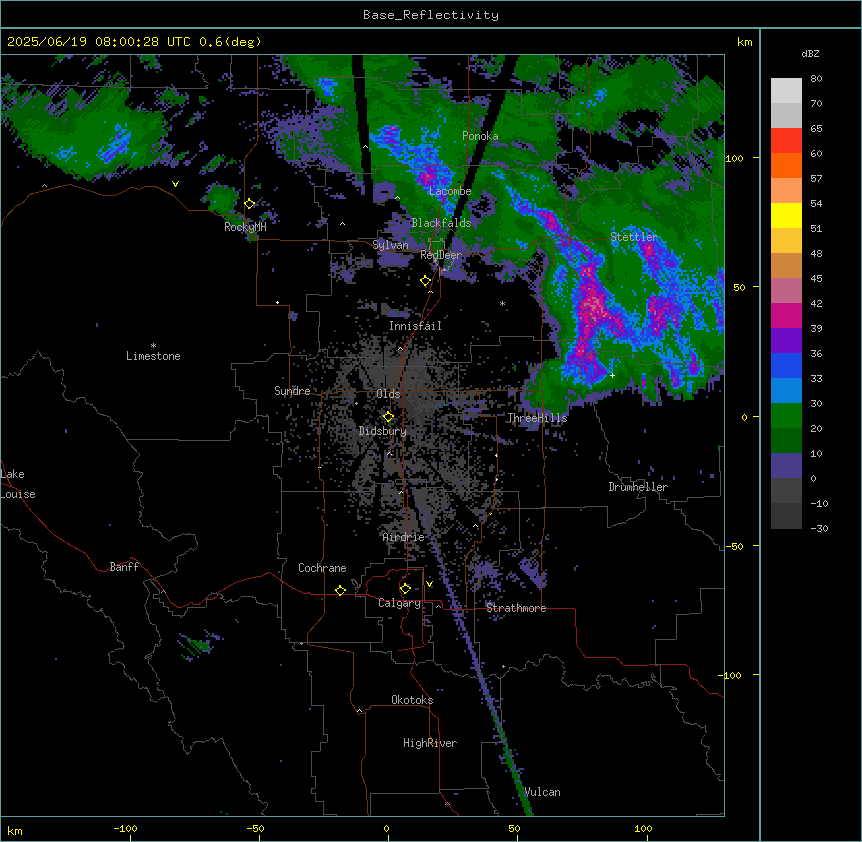Click the Base_Reflectivity title
The image size is (862, 842).
coord(431,15)
